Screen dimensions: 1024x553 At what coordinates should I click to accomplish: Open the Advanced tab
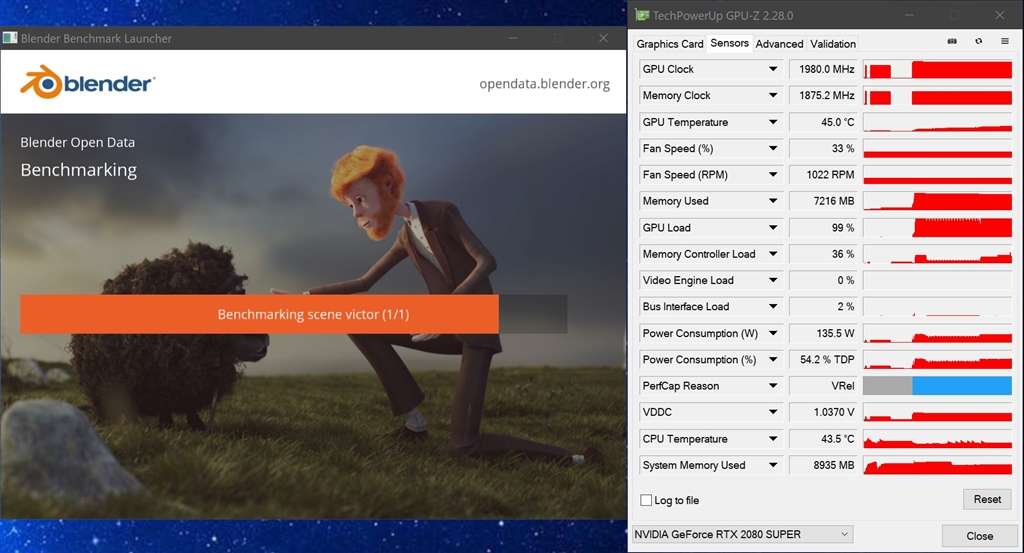tap(779, 44)
